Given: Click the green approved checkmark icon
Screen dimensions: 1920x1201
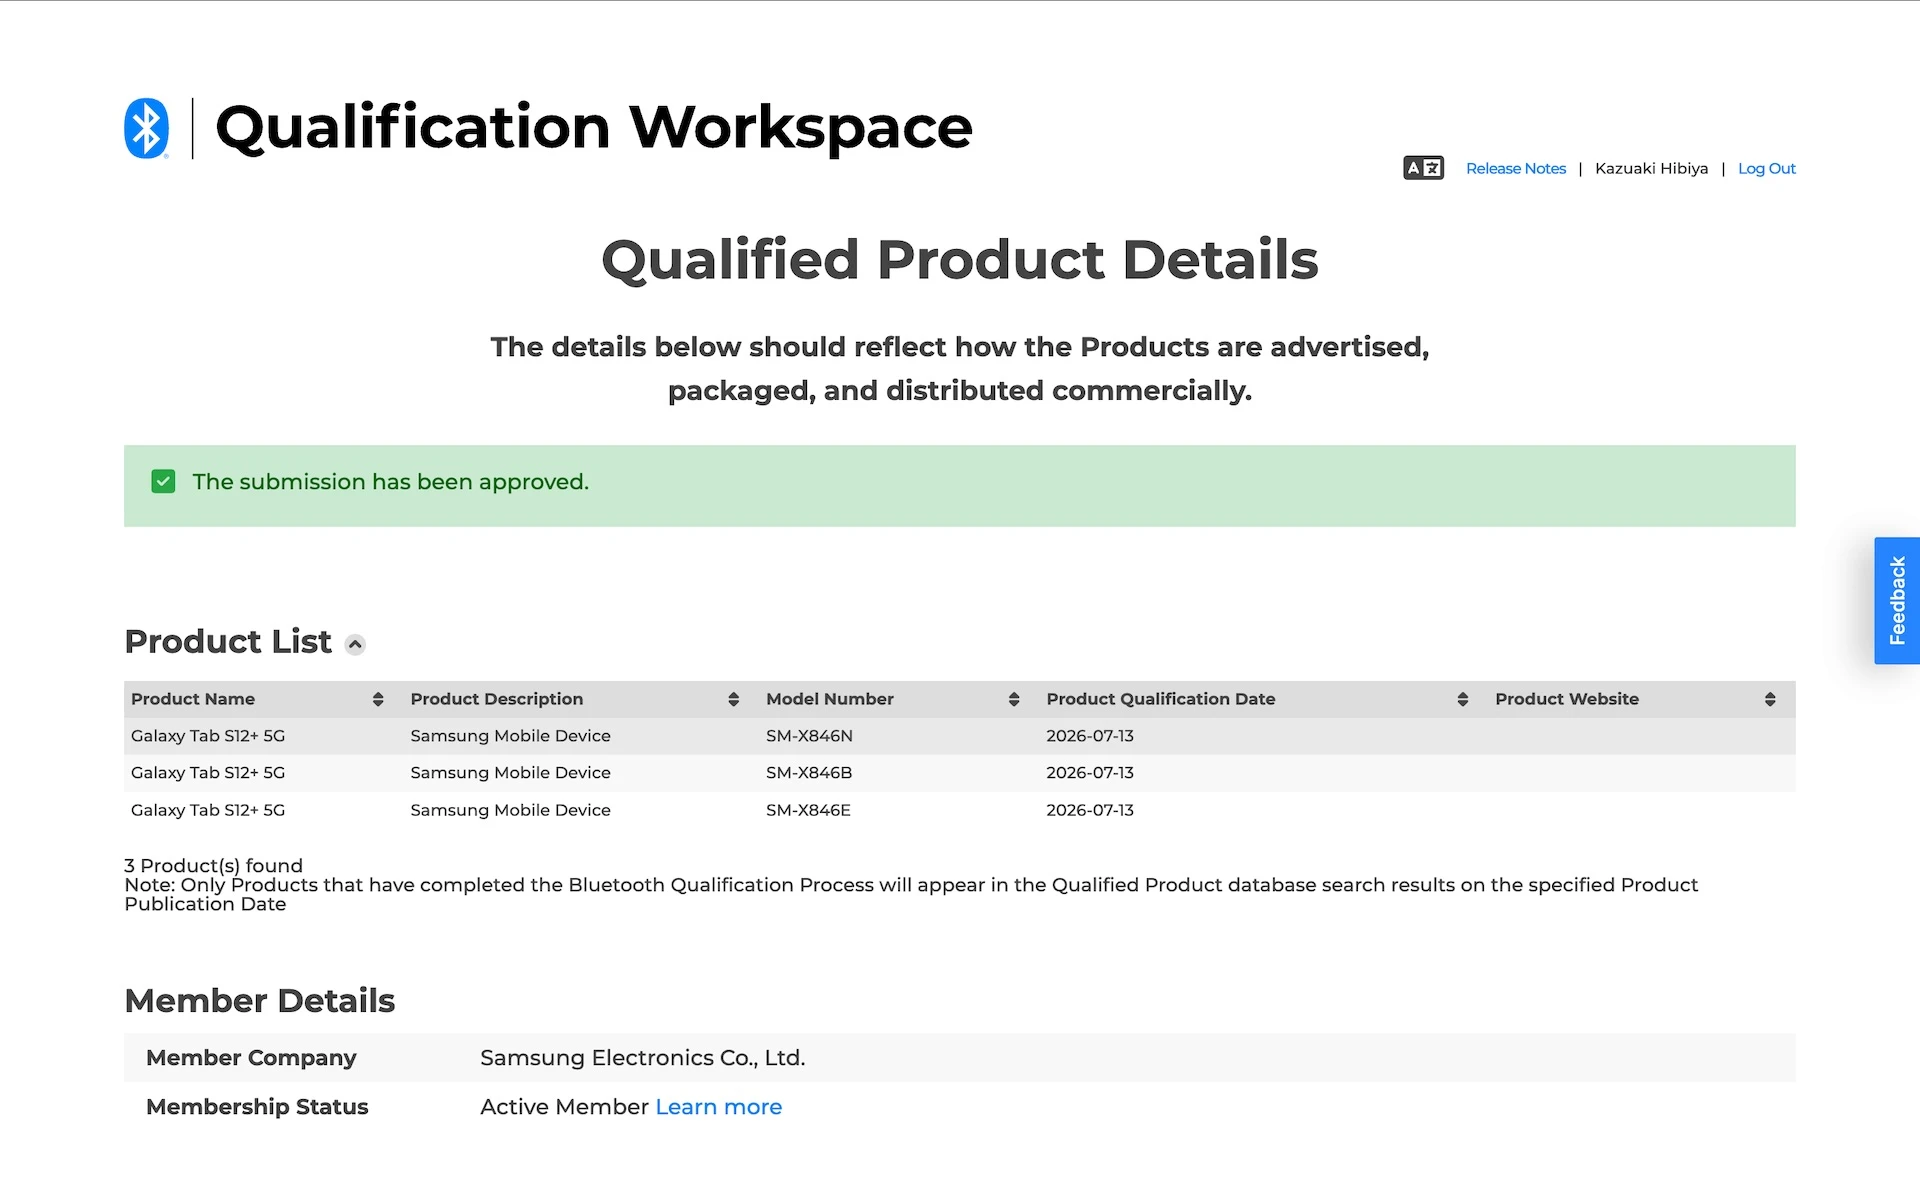Looking at the screenshot, I should click(163, 482).
